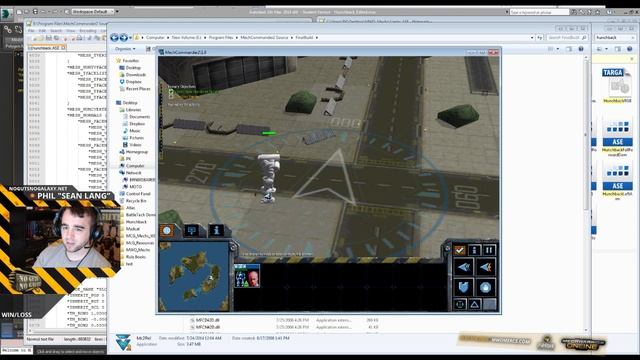
Task: Open the Search menu in the text editor
Action: [x=56, y=31]
